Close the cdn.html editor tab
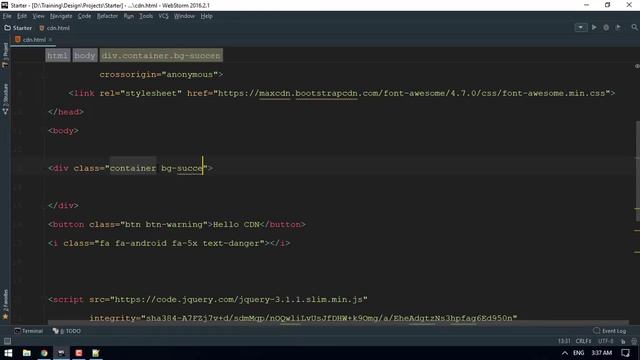The height and width of the screenshot is (360, 640). point(50,40)
